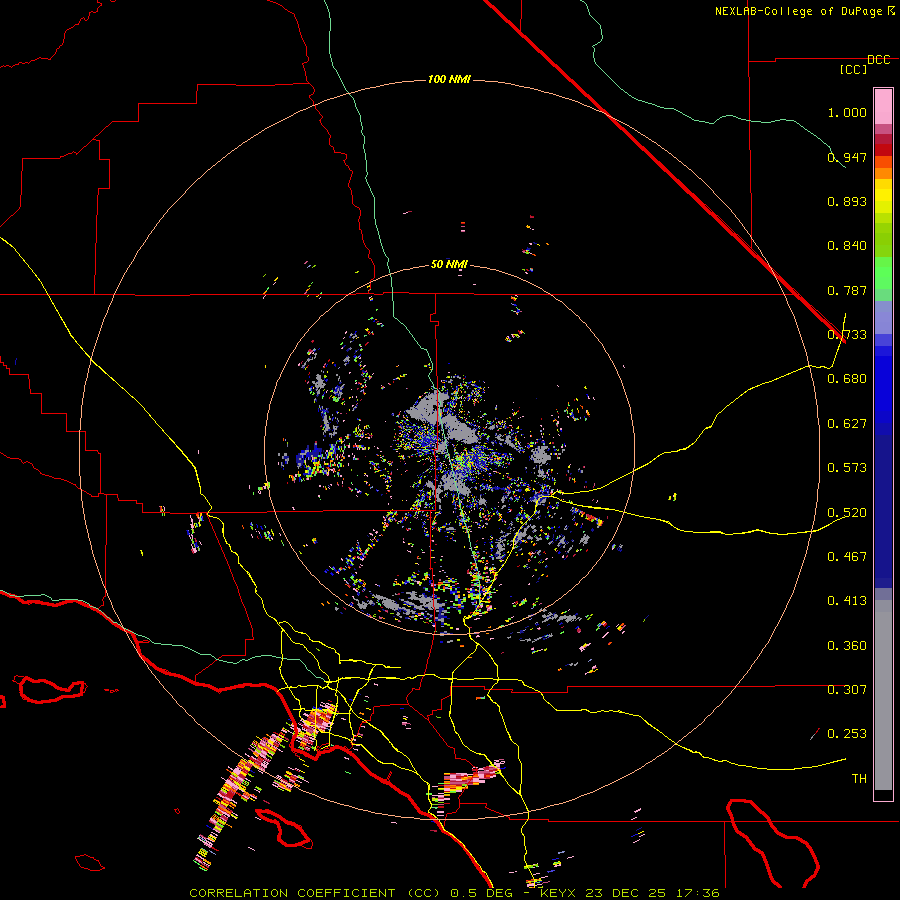
Task: Select the 0.360 scale value
Action: [847, 646]
